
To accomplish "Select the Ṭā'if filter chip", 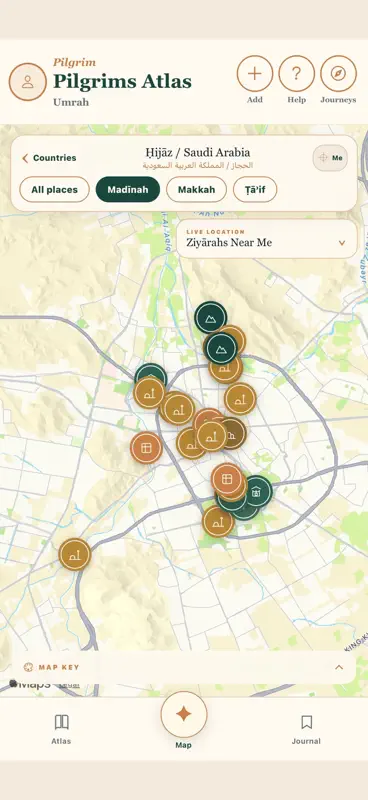I will click(255, 190).
